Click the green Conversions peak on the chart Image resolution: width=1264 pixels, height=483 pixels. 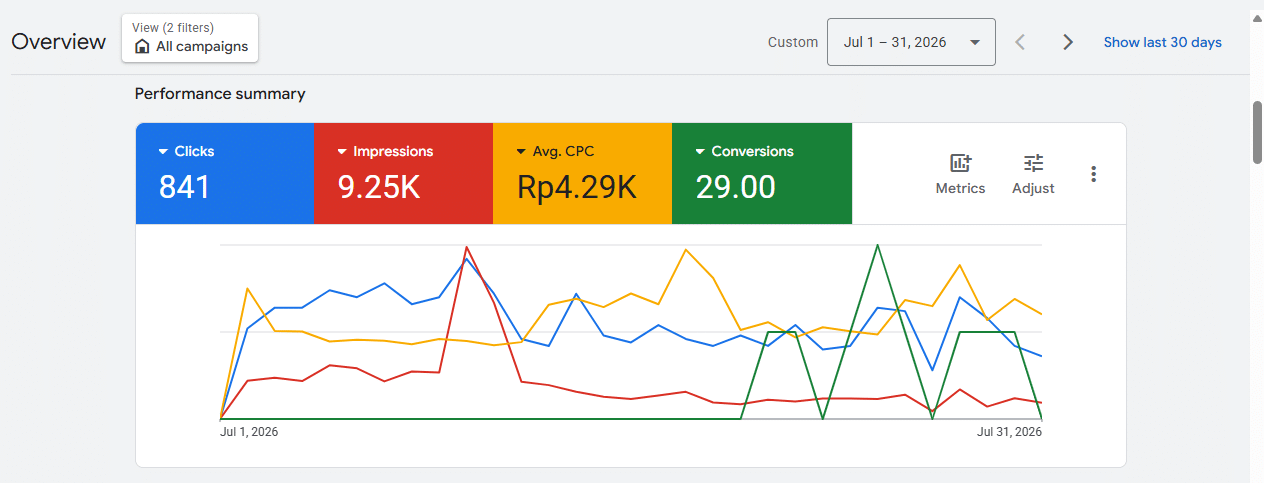click(877, 245)
